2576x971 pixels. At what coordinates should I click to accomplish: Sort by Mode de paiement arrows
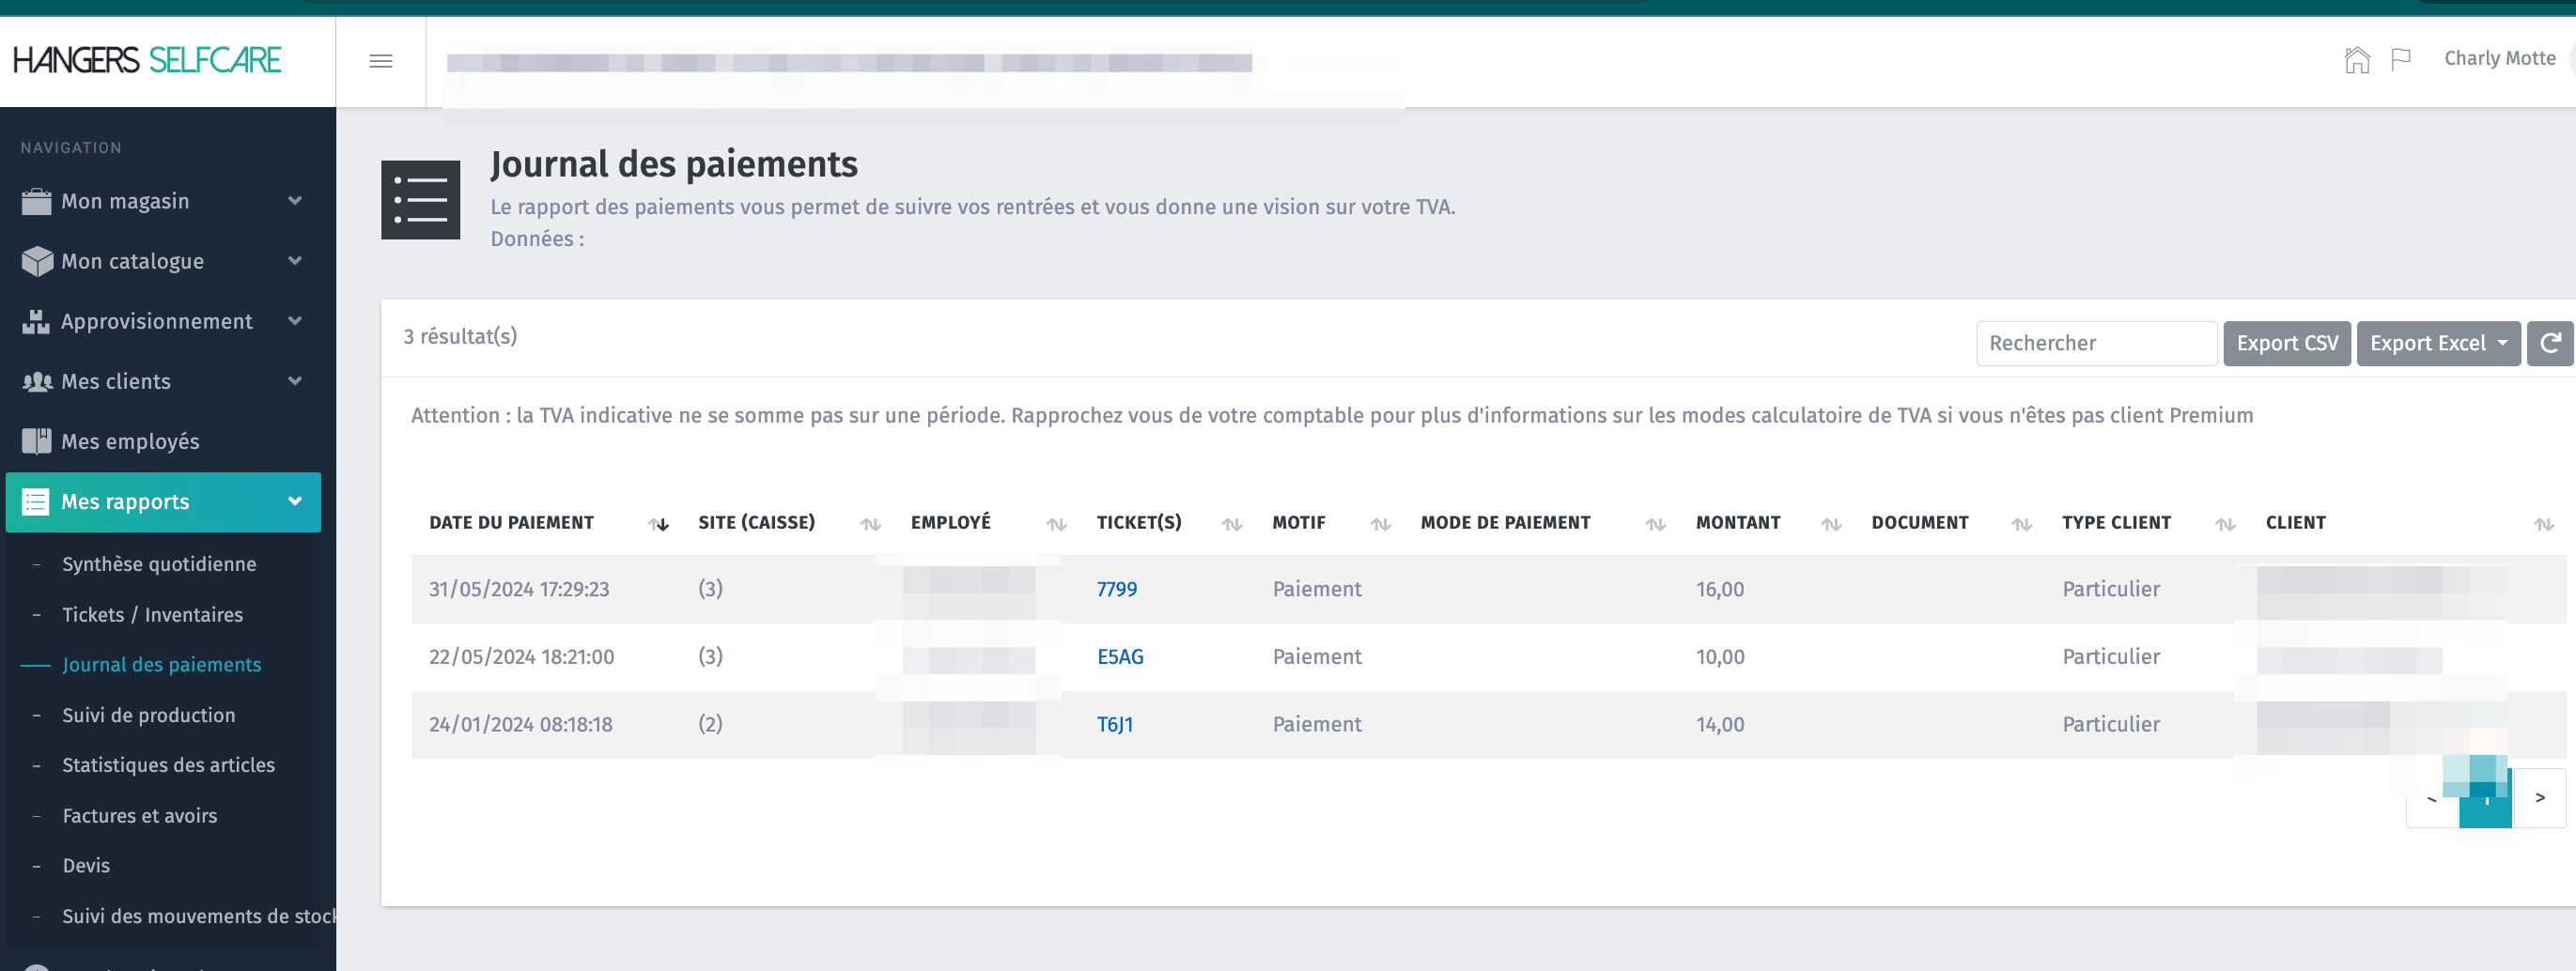pos(1656,524)
